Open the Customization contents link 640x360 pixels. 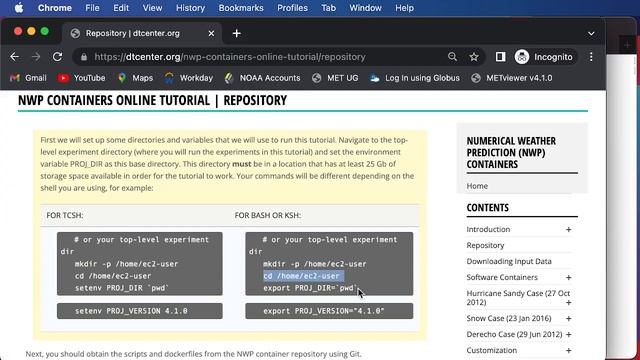(x=491, y=350)
